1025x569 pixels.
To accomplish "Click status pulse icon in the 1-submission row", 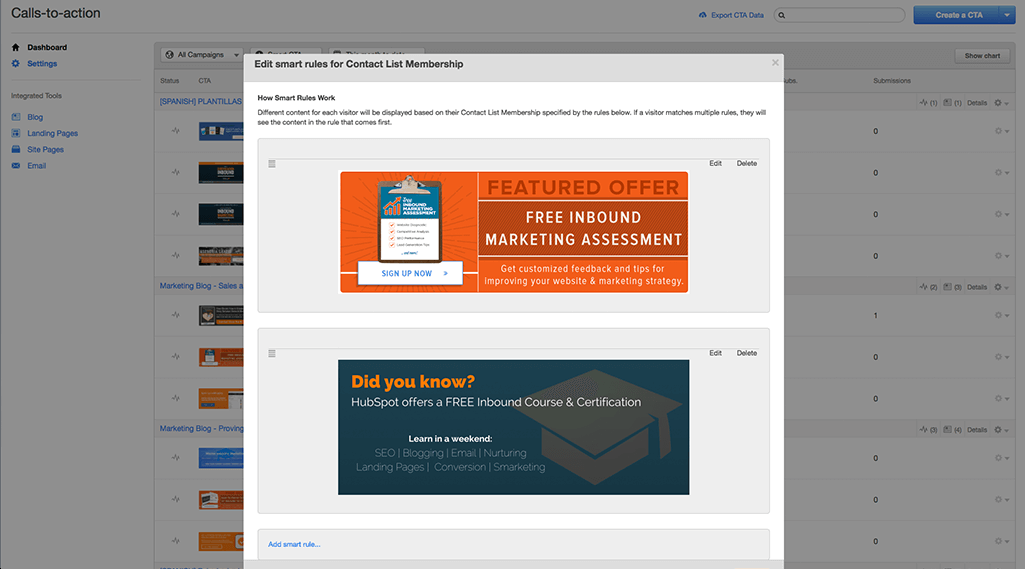I will tap(176, 315).
